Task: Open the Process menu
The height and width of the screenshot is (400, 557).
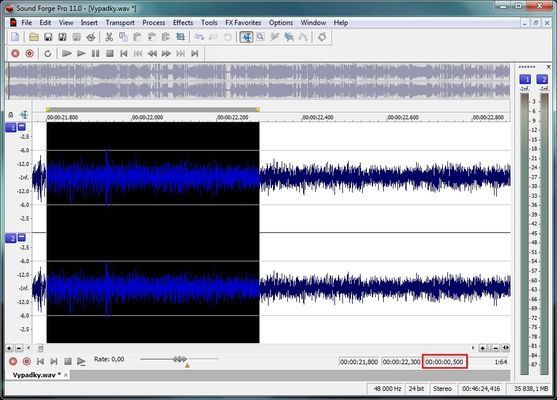Action: [x=153, y=23]
